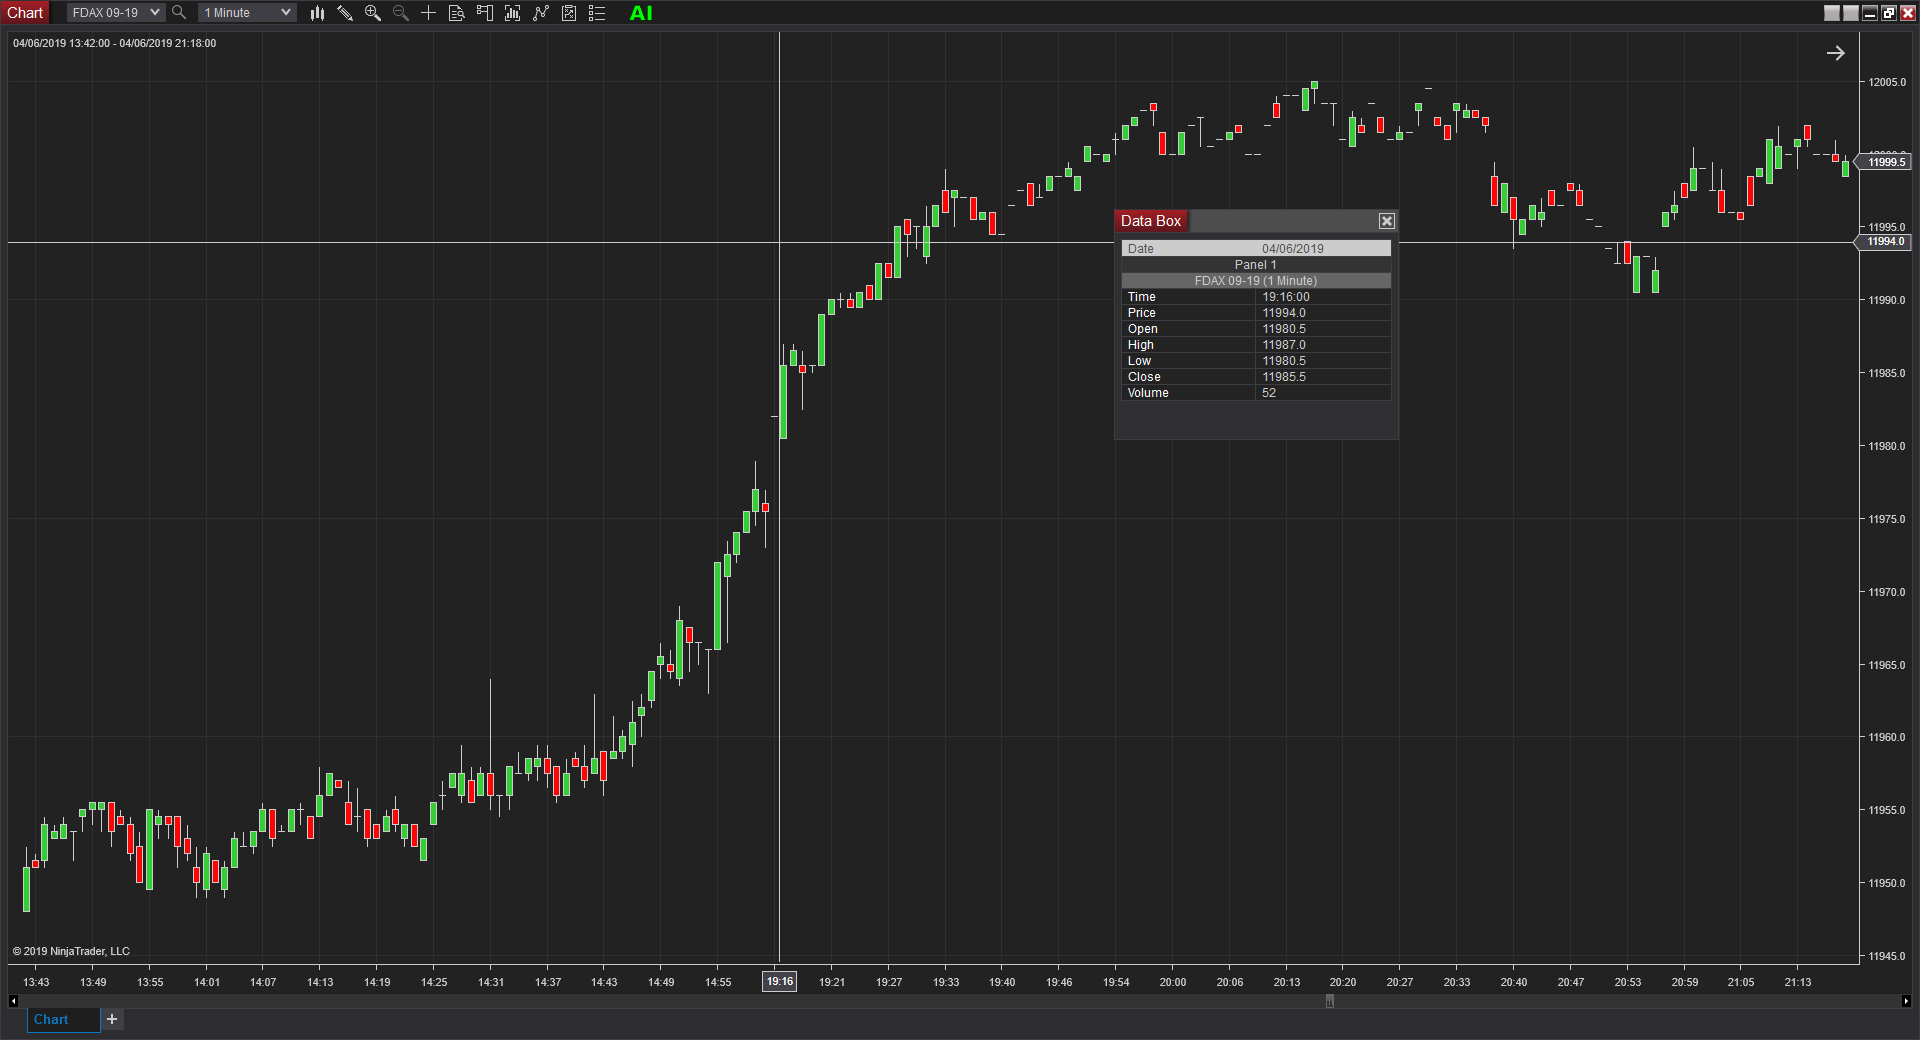Enable the crosshair cursor tool
1920x1040 pixels.
coord(428,13)
